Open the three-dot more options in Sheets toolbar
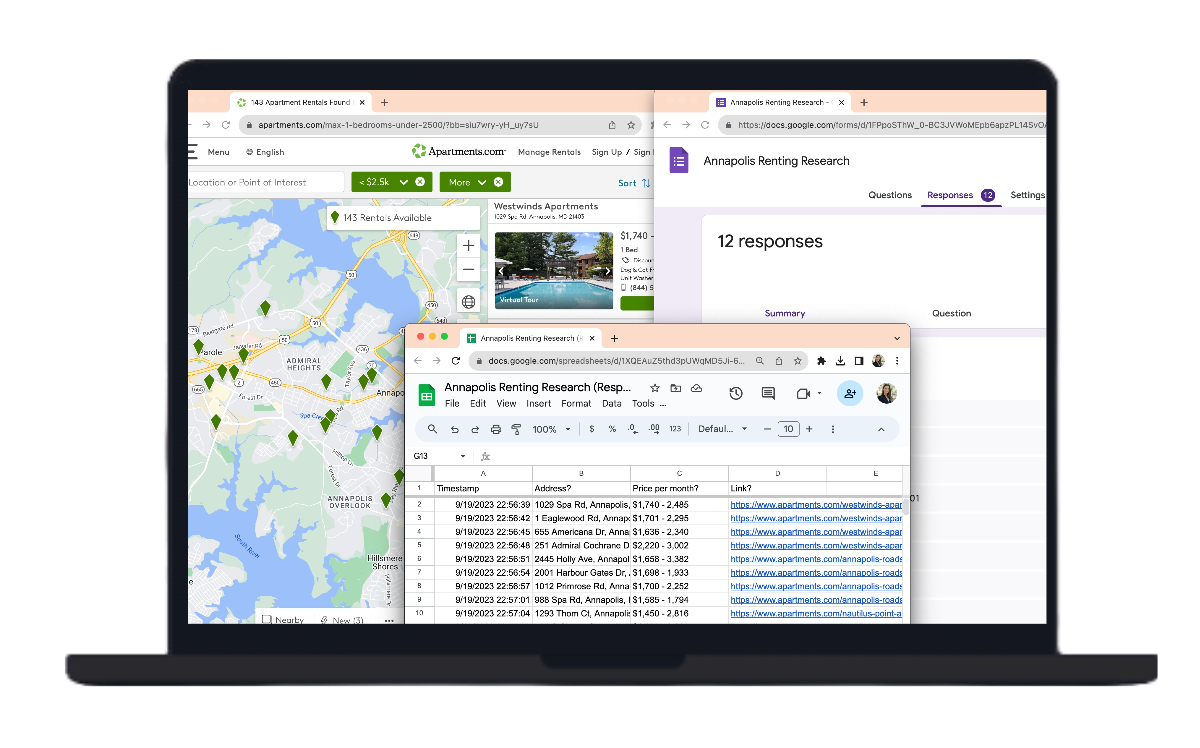 point(833,429)
